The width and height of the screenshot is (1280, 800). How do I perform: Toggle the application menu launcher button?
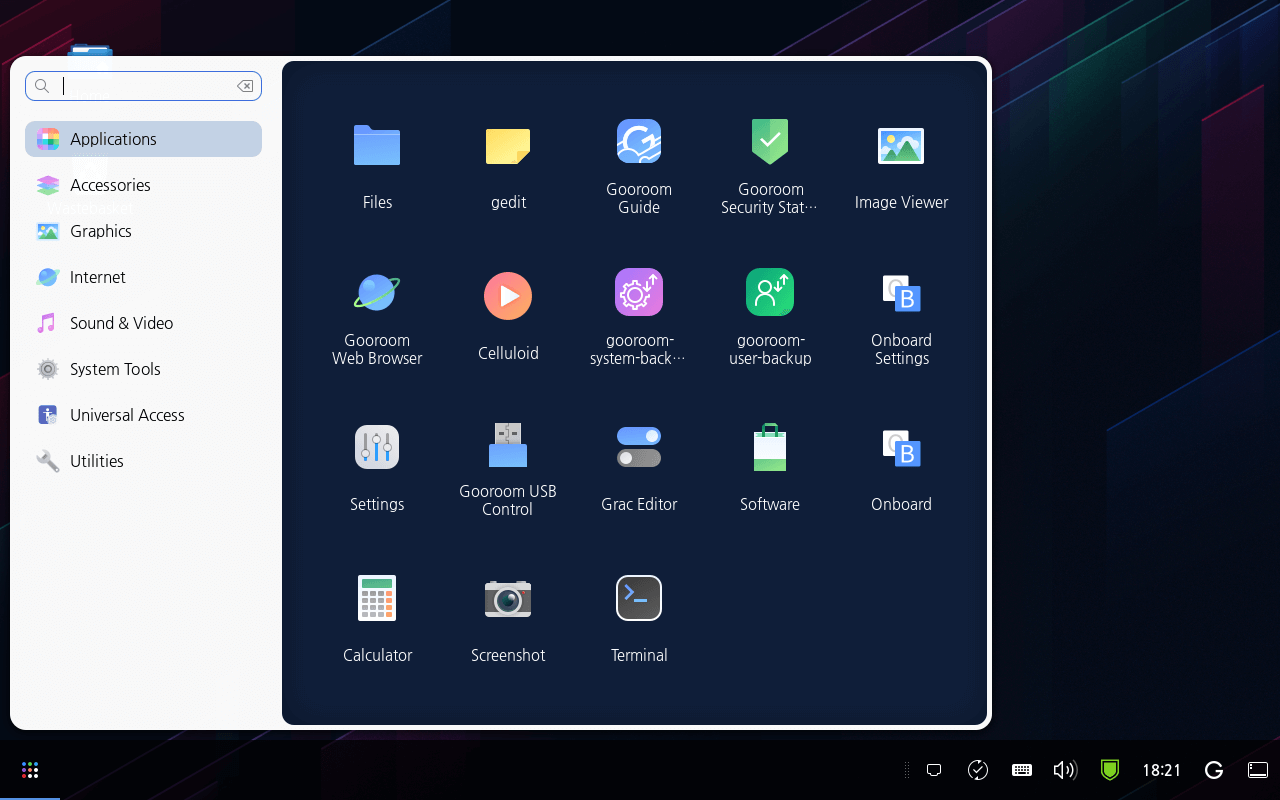click(x=30, y=770)
